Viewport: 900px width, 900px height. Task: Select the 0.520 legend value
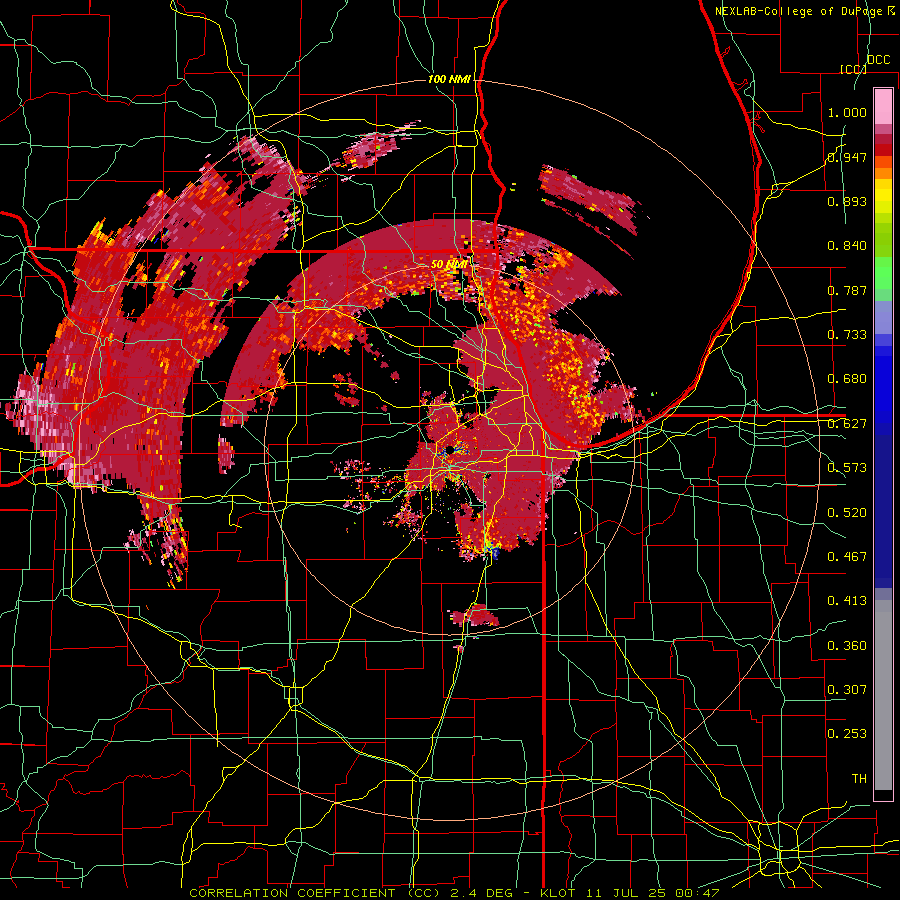847,513
